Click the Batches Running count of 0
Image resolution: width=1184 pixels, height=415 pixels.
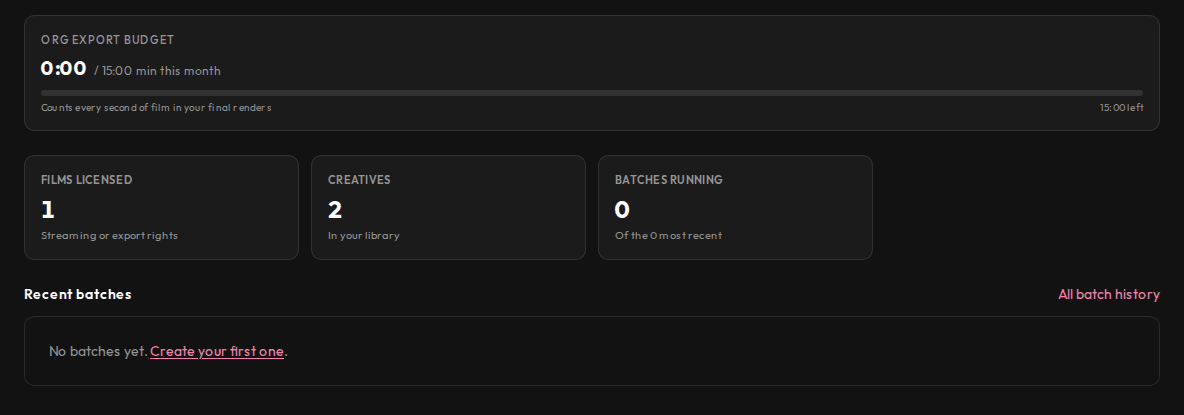[622, 209]
